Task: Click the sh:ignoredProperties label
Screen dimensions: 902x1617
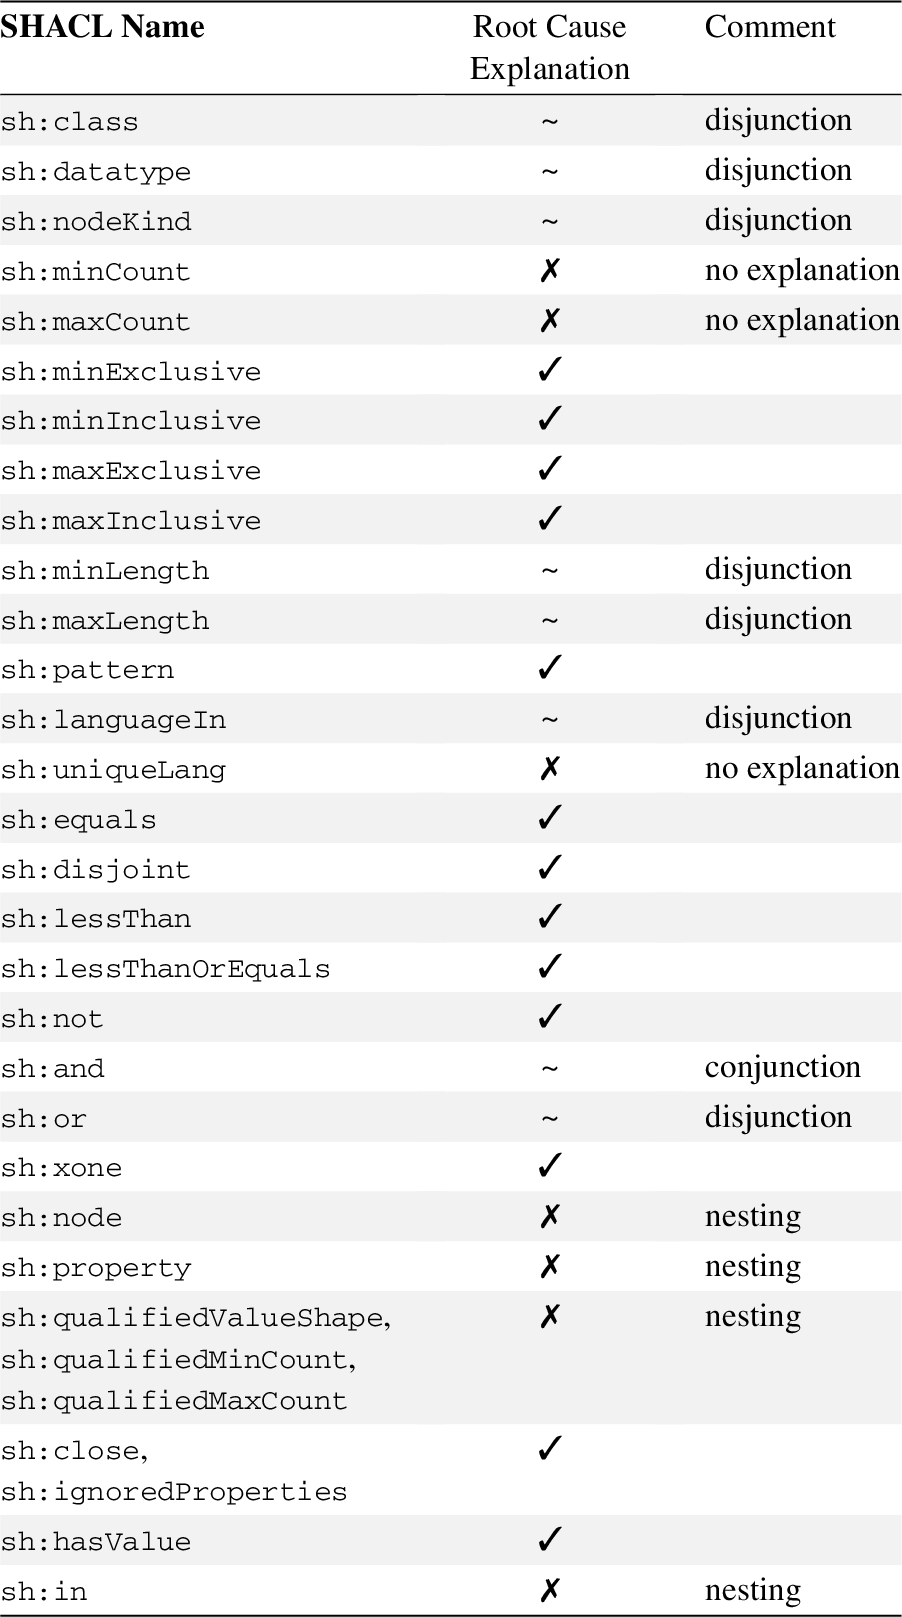Action: [174, 1492]
